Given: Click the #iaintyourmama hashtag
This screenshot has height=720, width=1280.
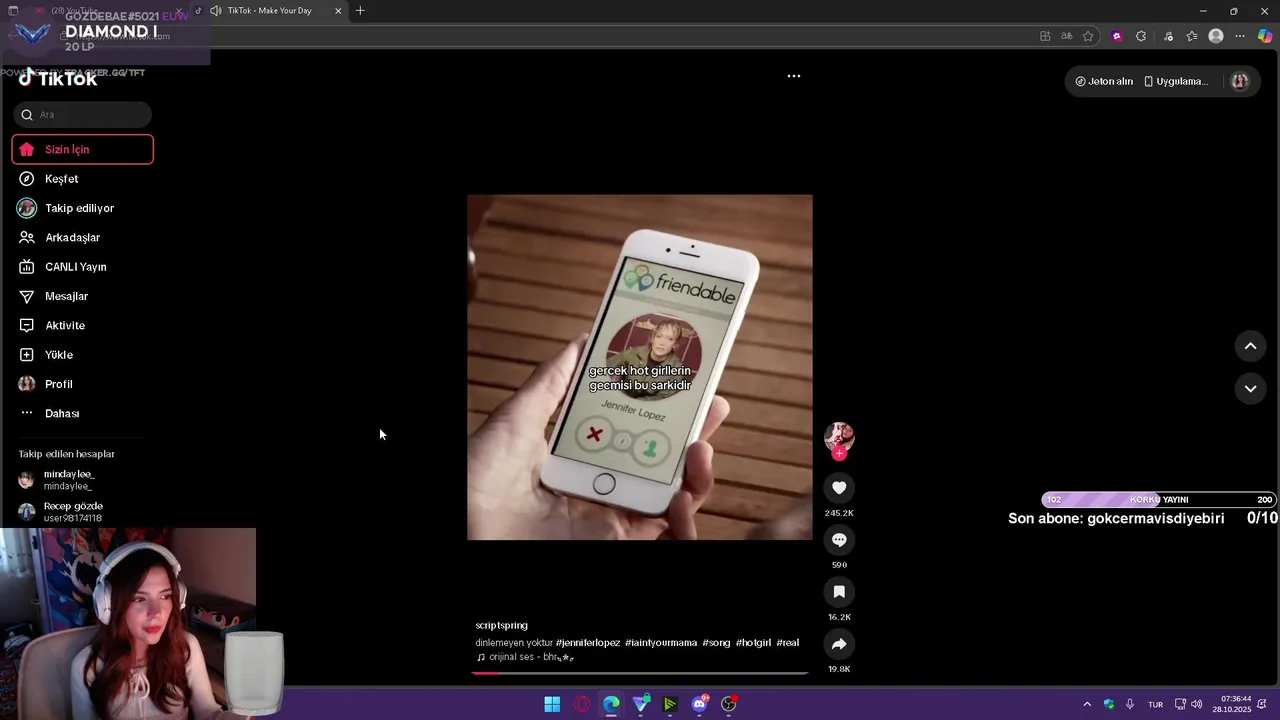Looking at the screenshot, I should coord(661,642).
